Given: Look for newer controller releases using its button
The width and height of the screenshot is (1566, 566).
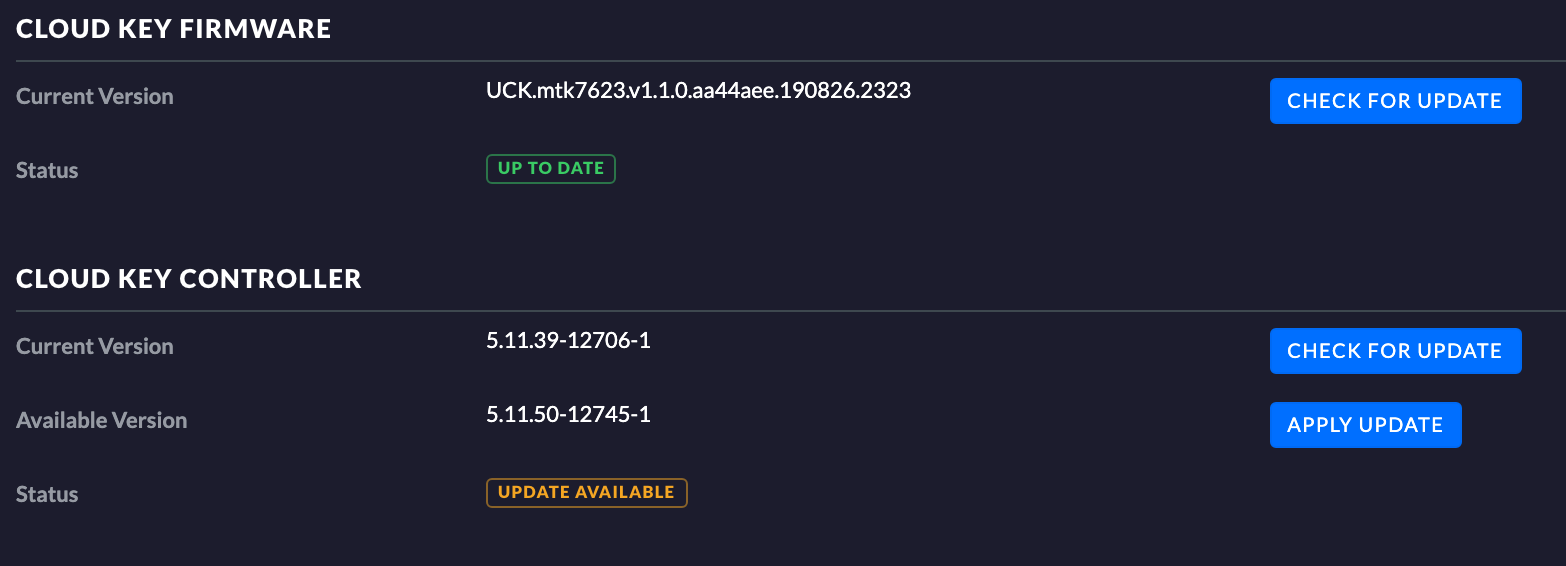Looking at the screenshot, I should point(1395,351).
